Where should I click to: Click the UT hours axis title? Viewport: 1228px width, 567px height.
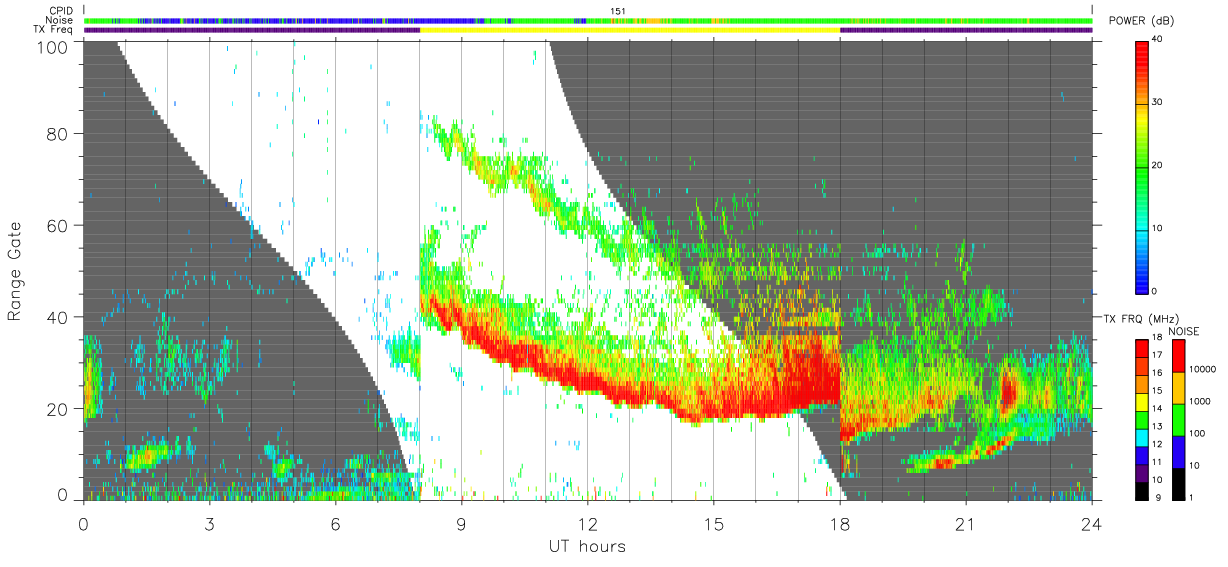[x=586, y=547]
